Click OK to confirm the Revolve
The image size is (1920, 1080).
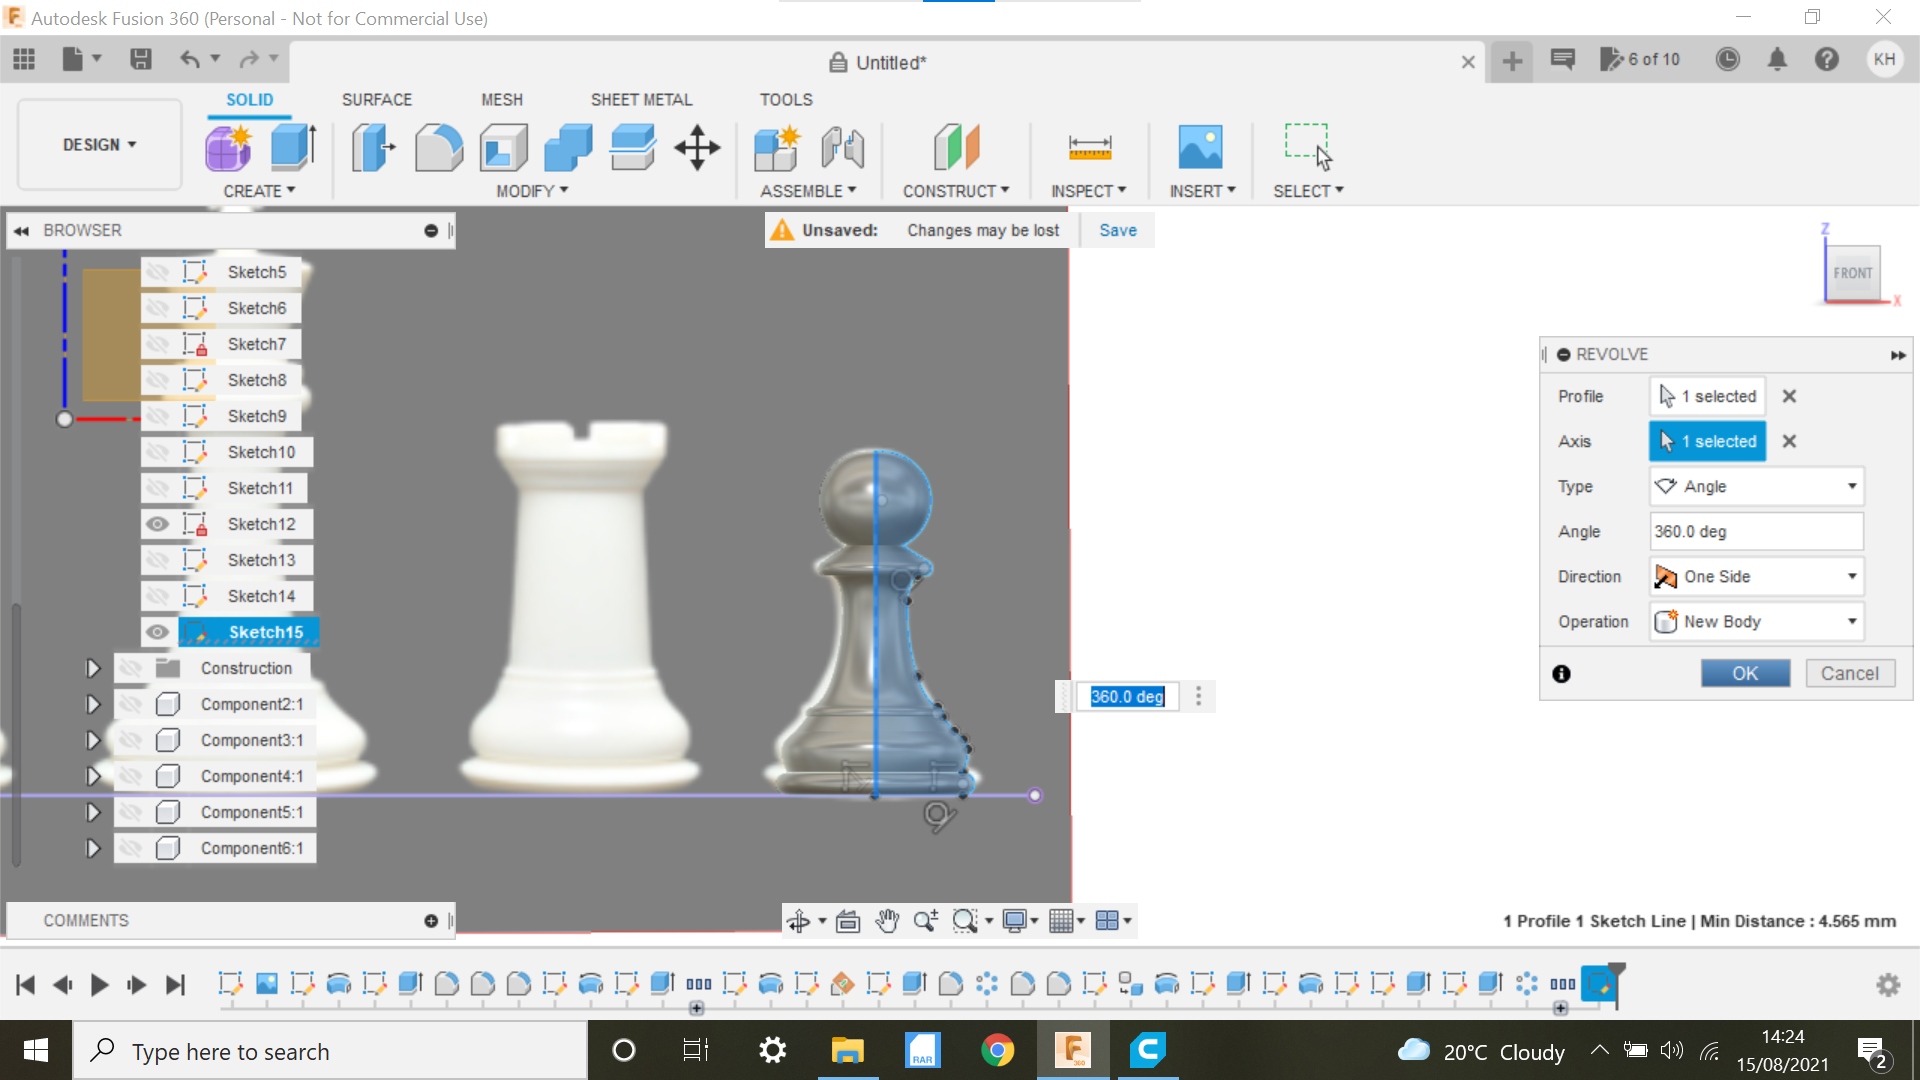[1744, 672]
